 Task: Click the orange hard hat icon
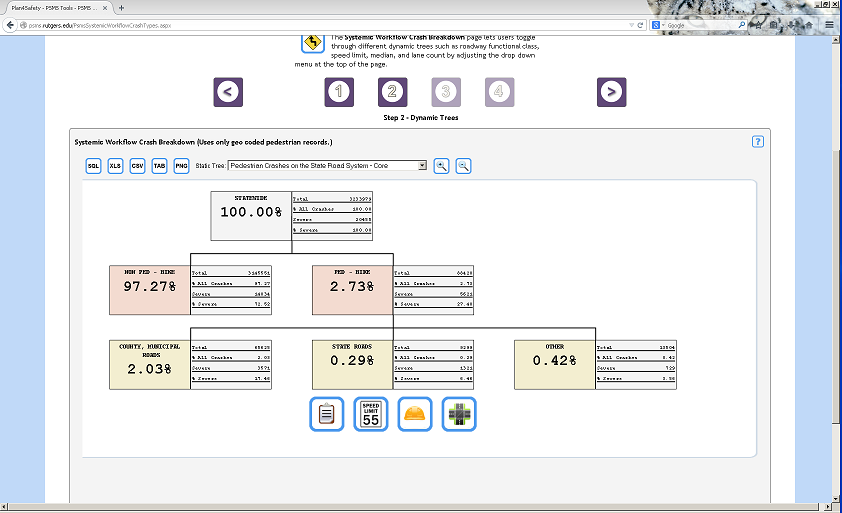pyautogui.click(x=415, y=414)
